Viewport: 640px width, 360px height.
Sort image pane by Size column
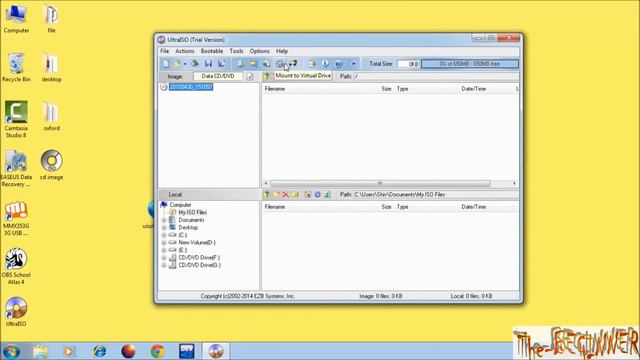pyautogui.click(x=386, y=89)
